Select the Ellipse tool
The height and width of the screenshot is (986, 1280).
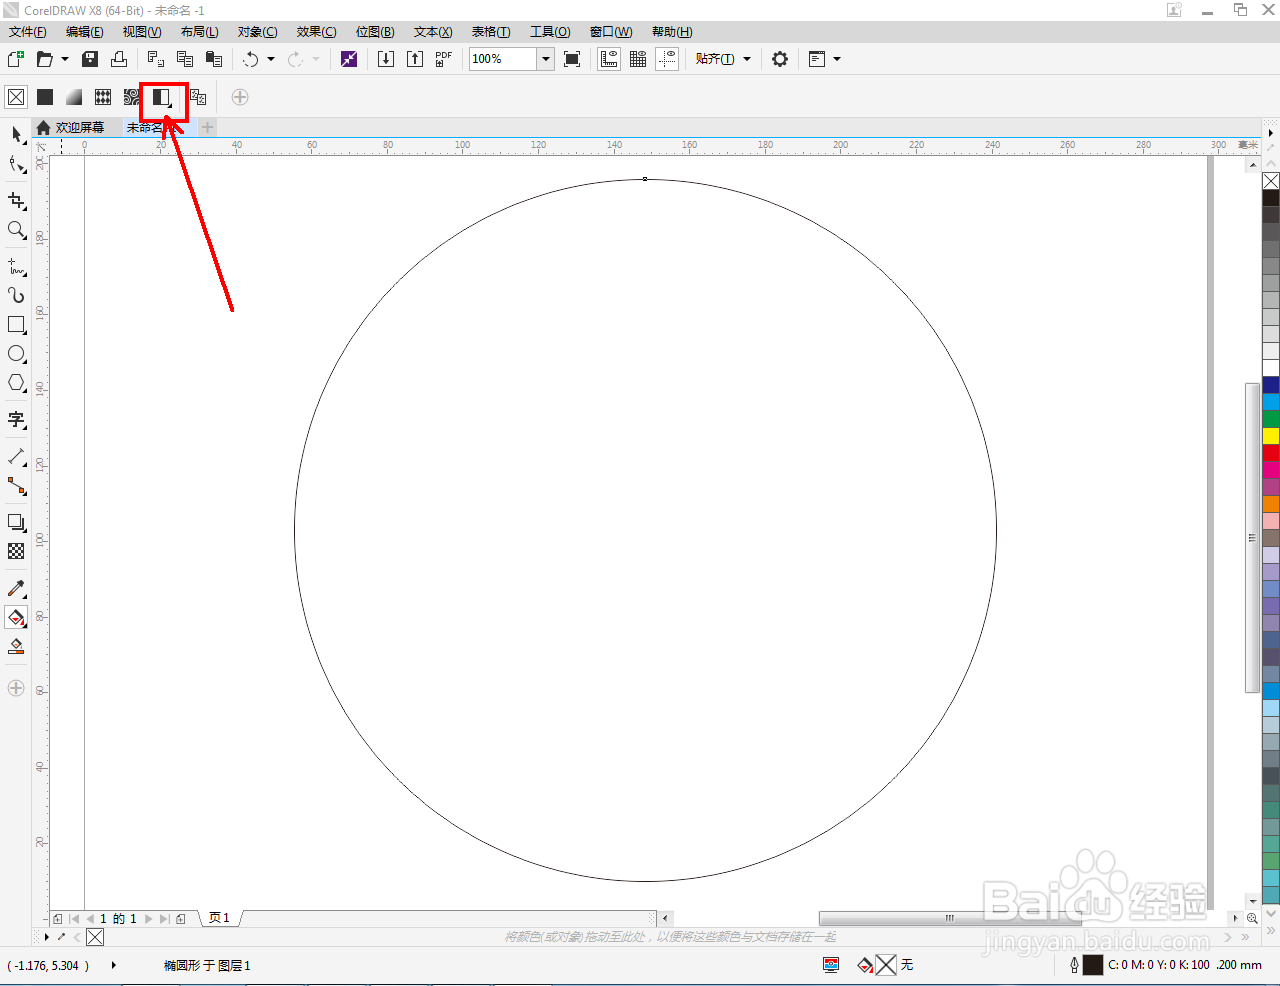point(16,354)
